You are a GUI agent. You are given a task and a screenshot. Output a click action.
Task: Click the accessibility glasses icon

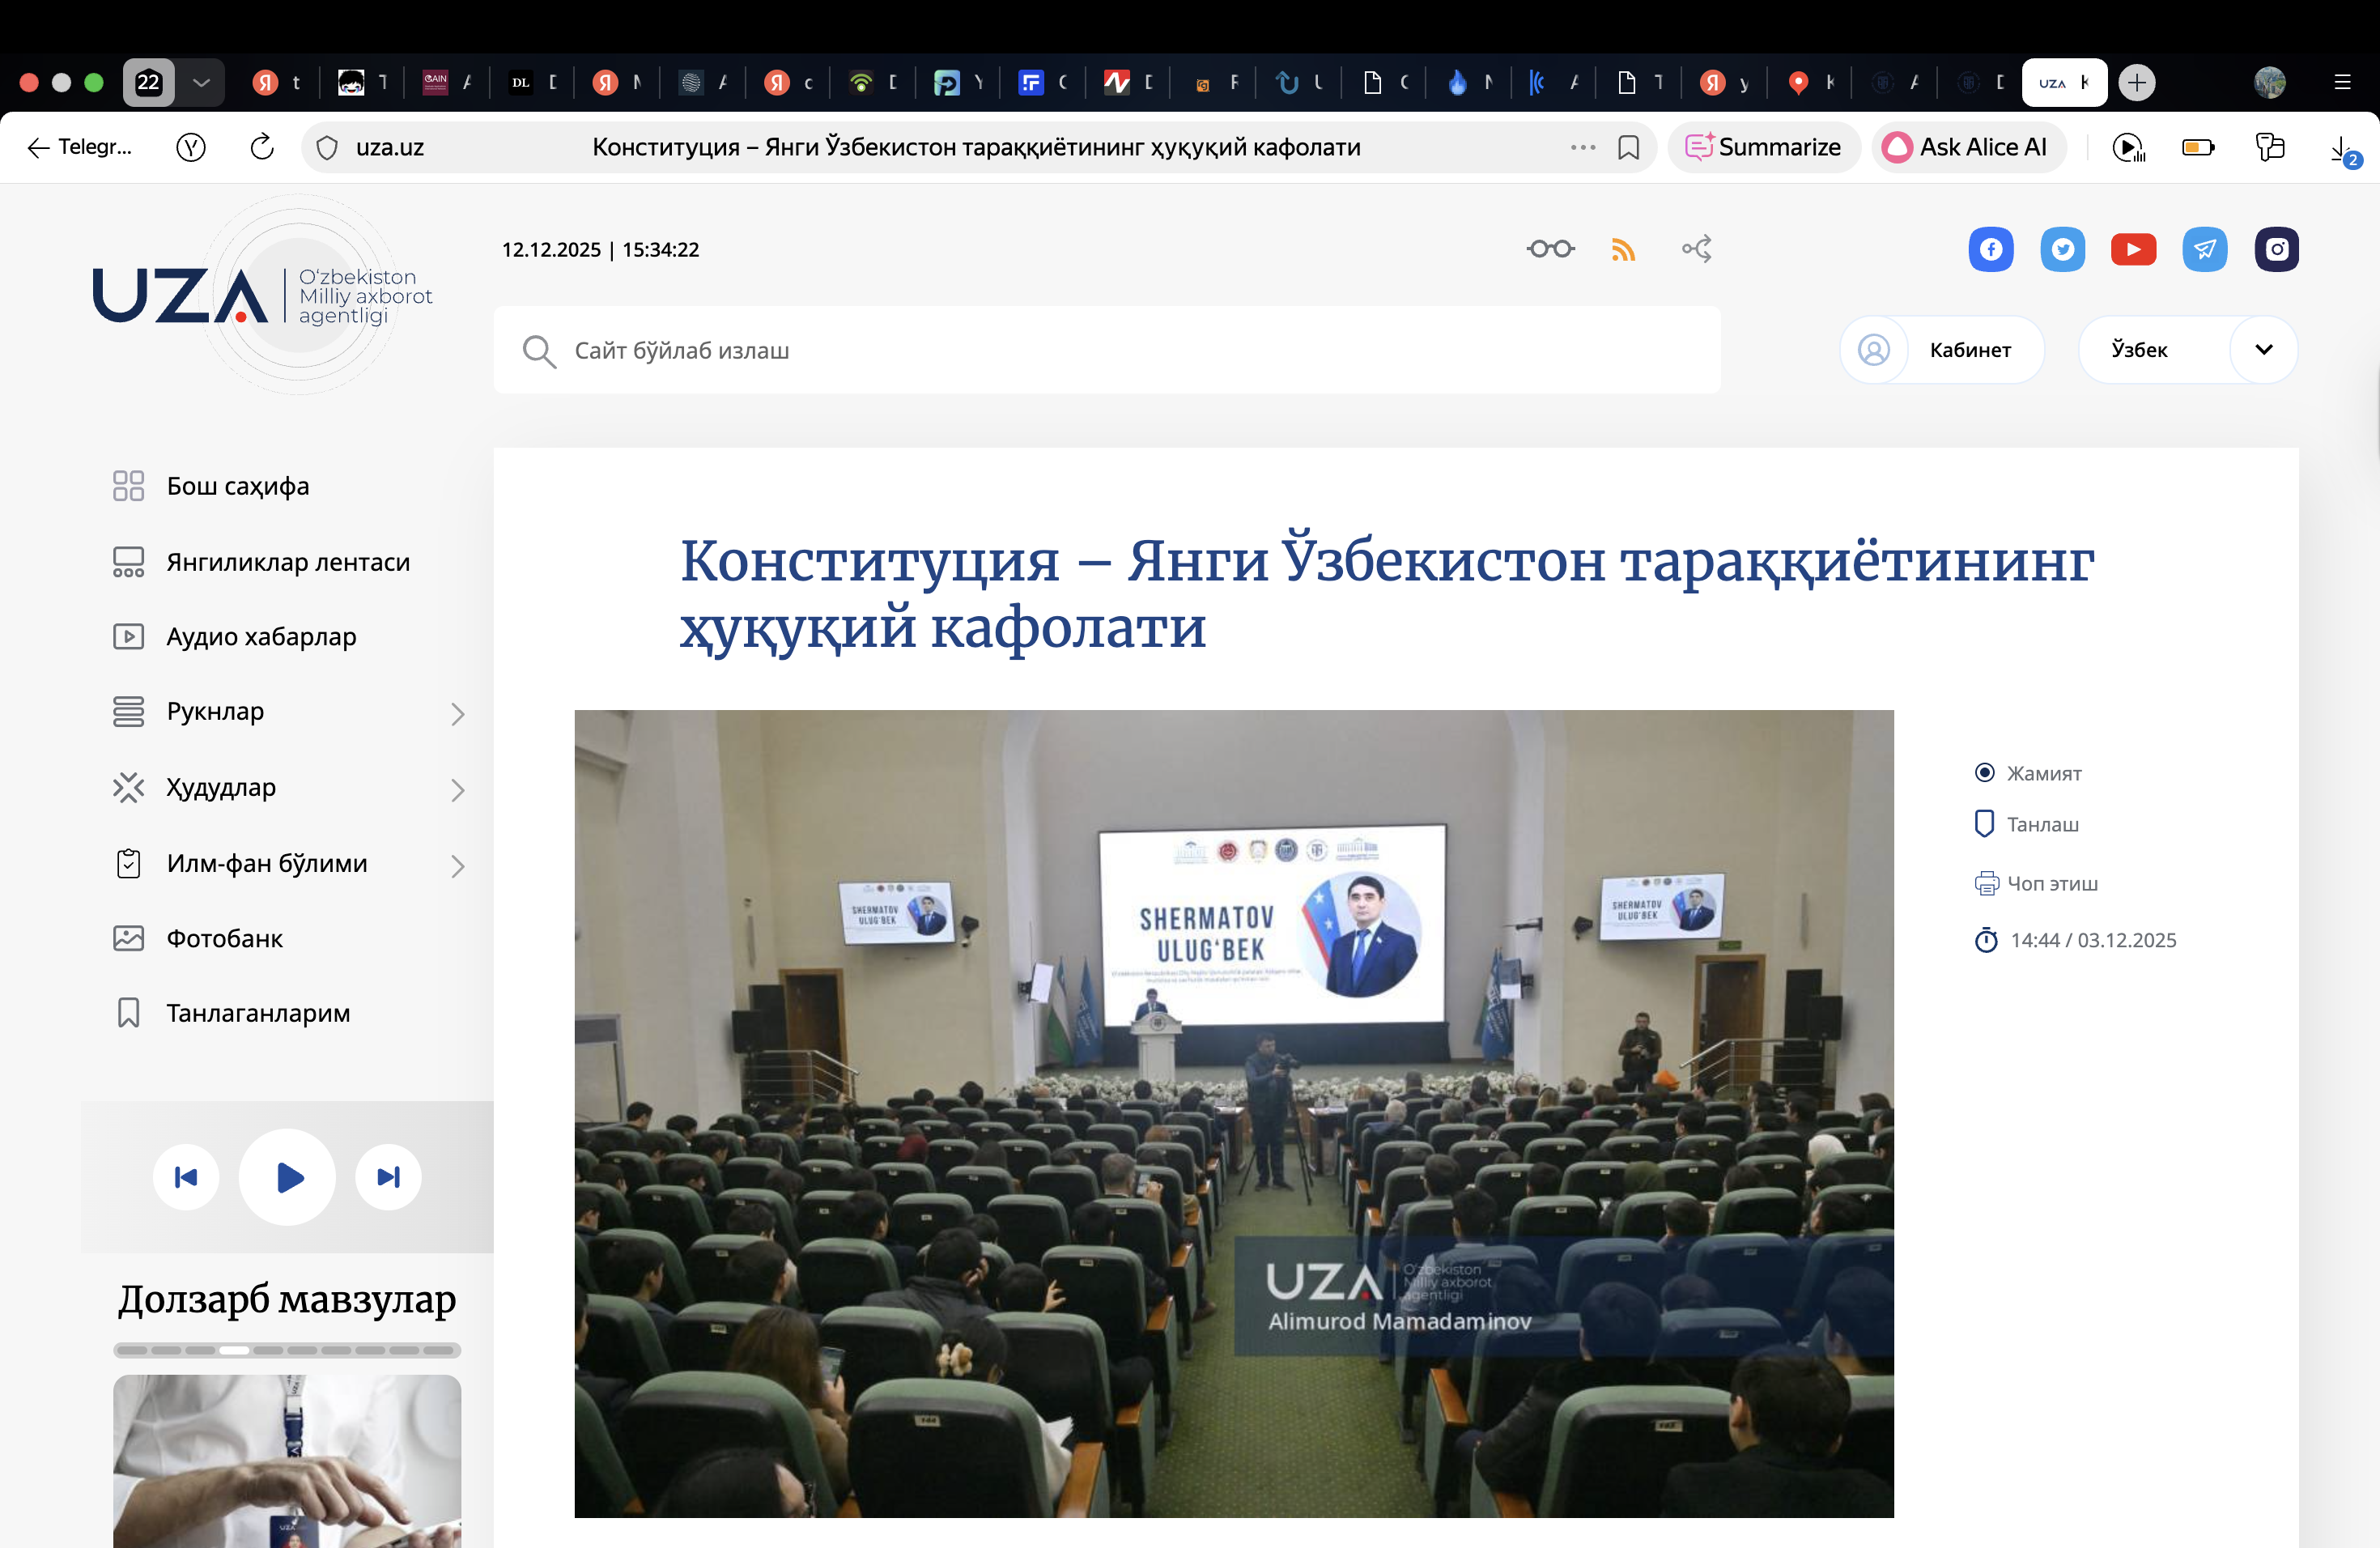[1550, 249]
